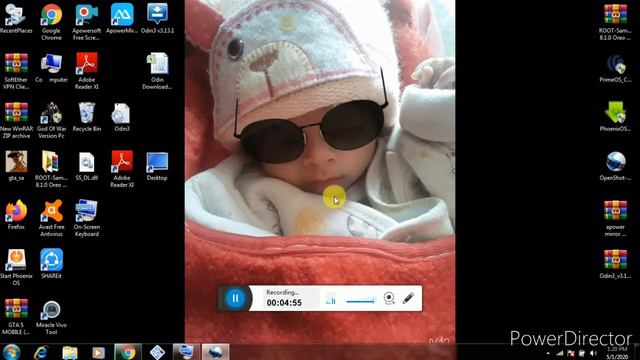640x360 pixels.
Task: Show hidden system tray icons
Action: [x=548, y=353]
